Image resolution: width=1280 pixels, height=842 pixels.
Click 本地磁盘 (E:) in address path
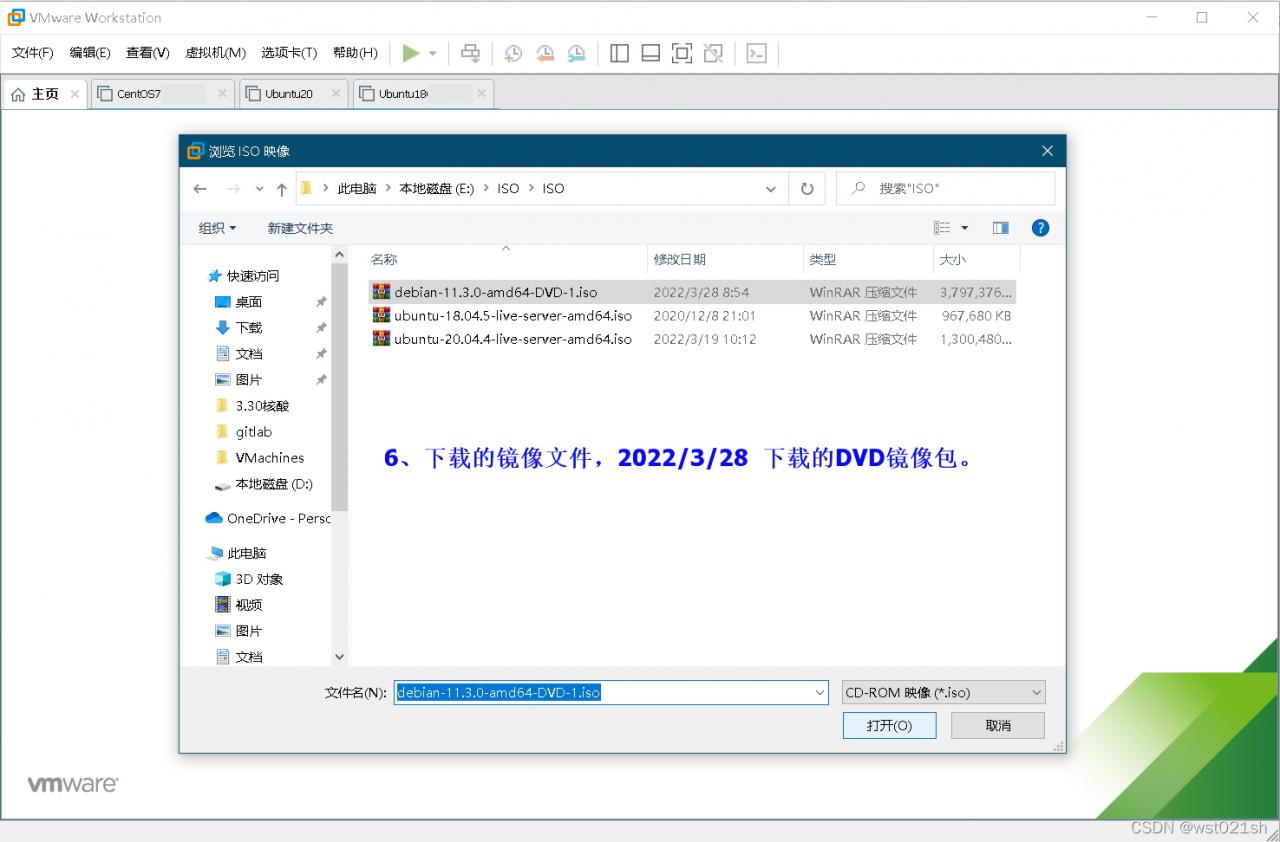437,188
